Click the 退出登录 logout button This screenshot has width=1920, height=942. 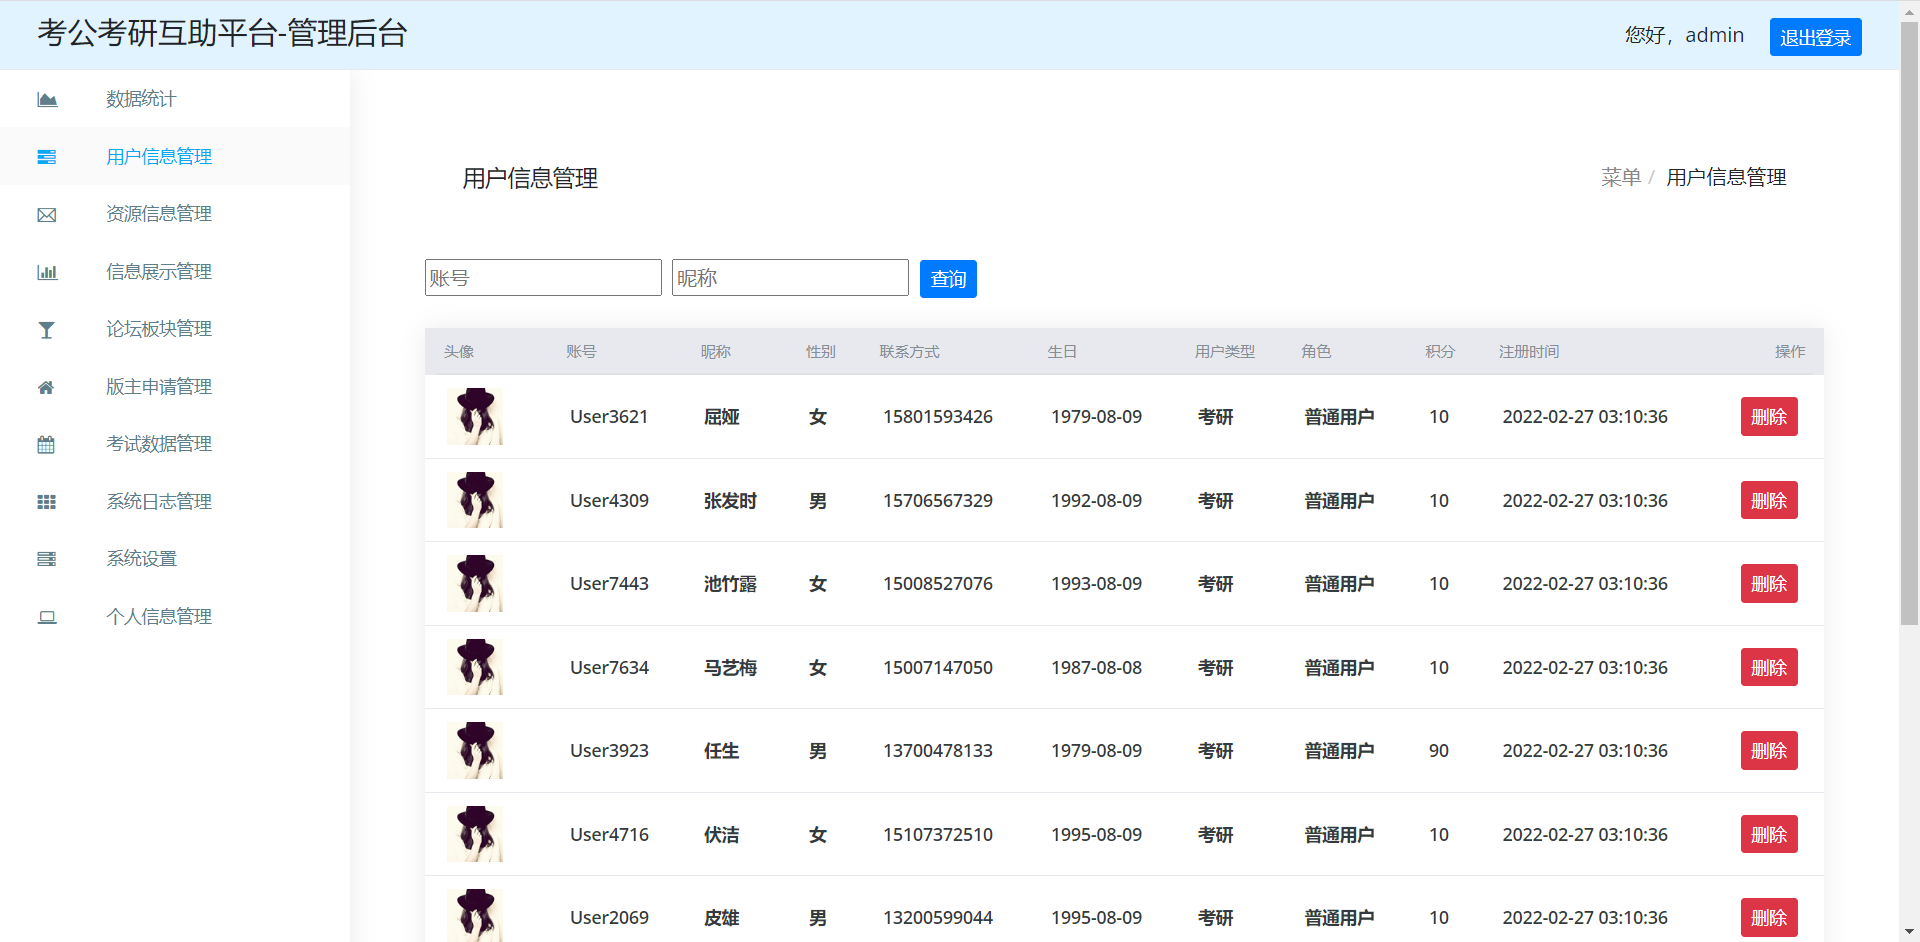pyautogui.click(x=1815, y=37)
